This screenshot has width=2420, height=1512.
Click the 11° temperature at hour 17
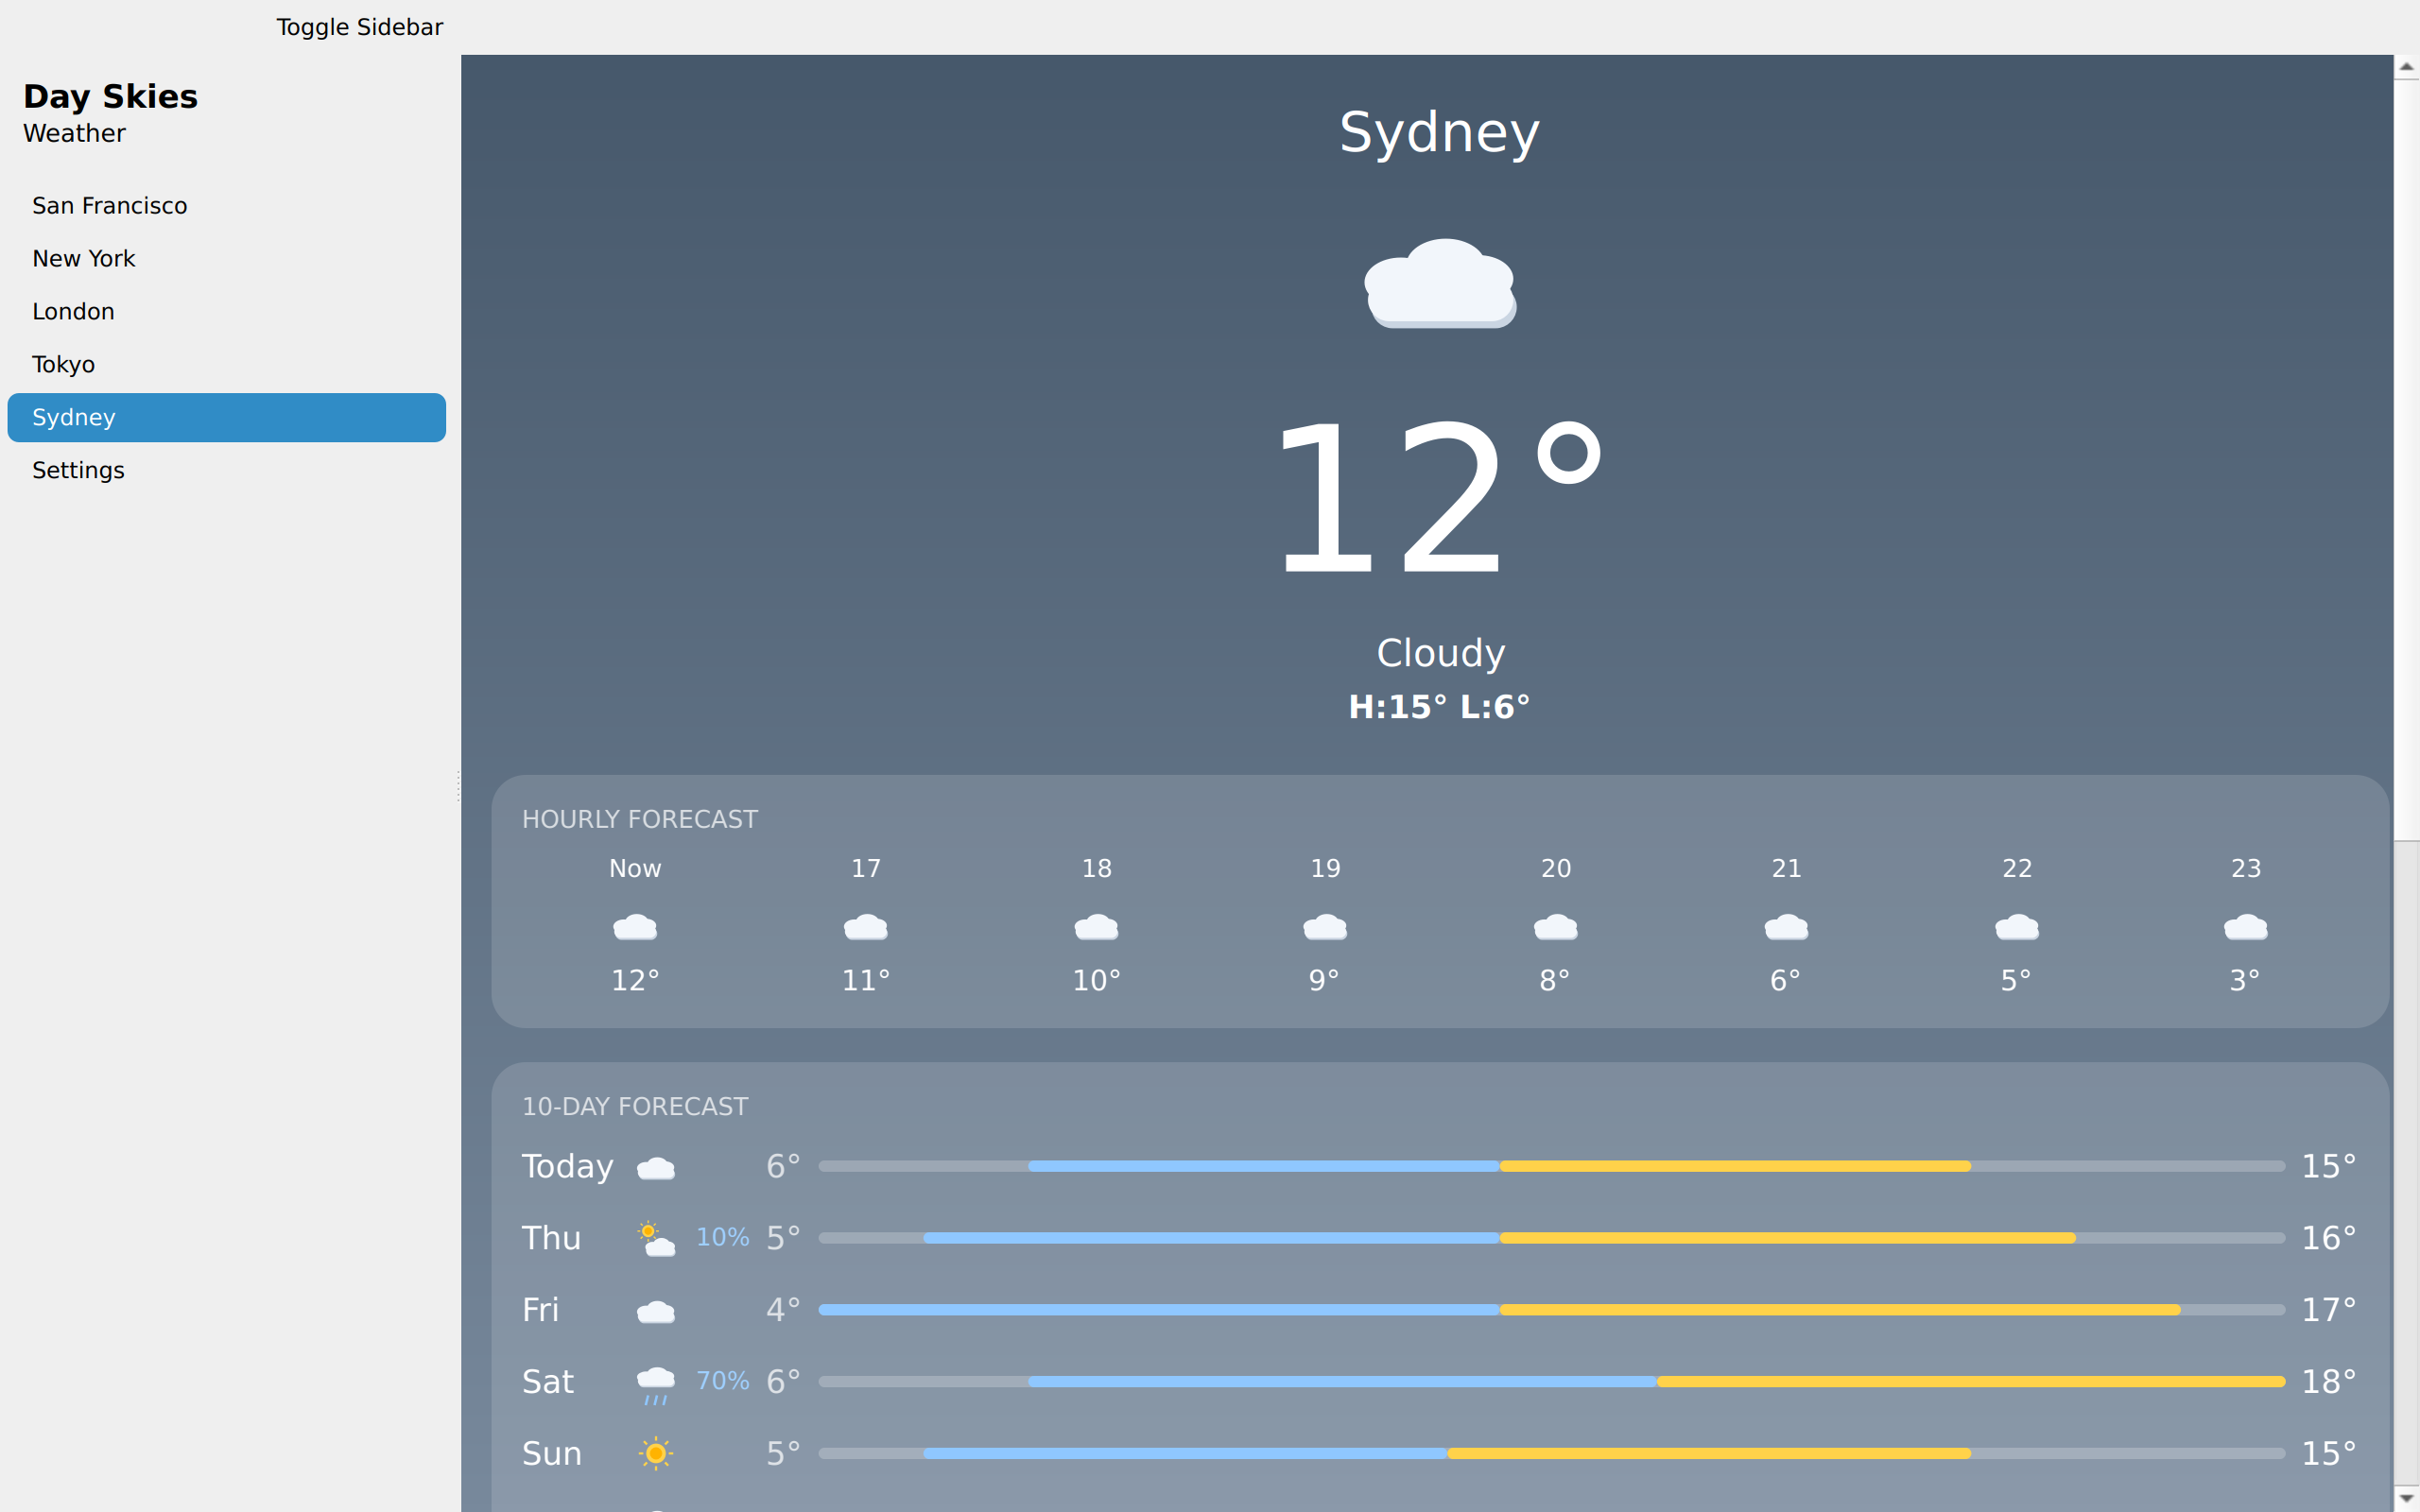tap(866, 980)
